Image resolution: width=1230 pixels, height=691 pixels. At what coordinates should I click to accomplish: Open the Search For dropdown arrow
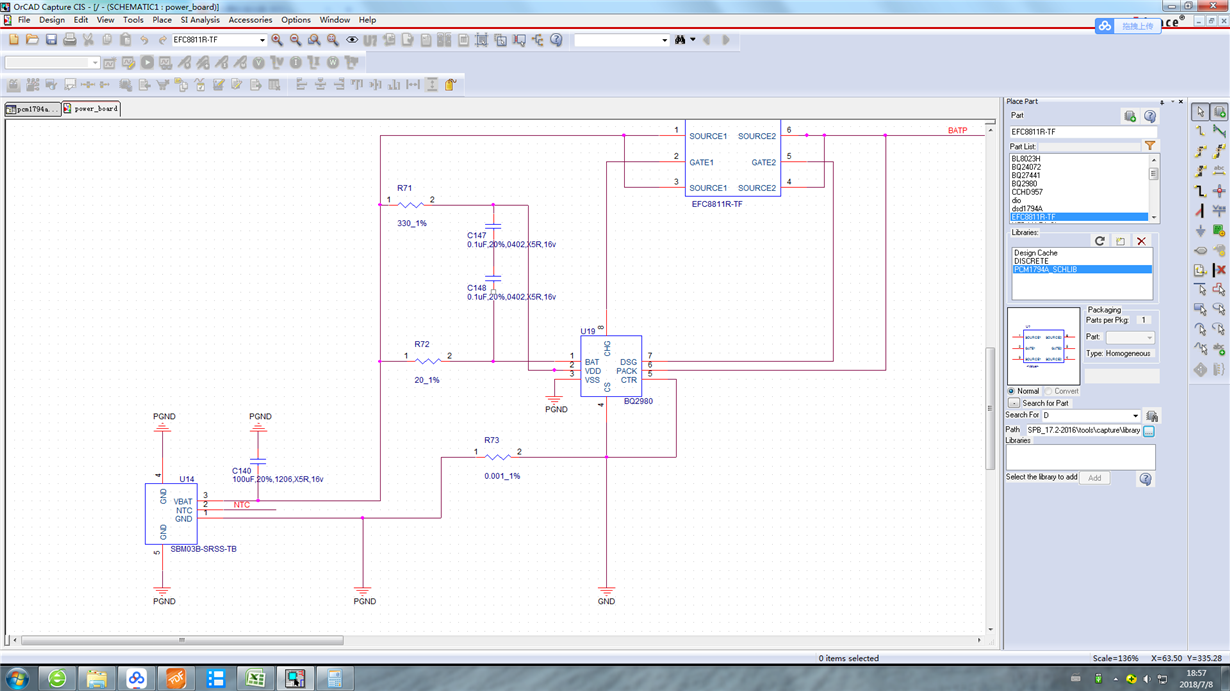click(1135, 416)
